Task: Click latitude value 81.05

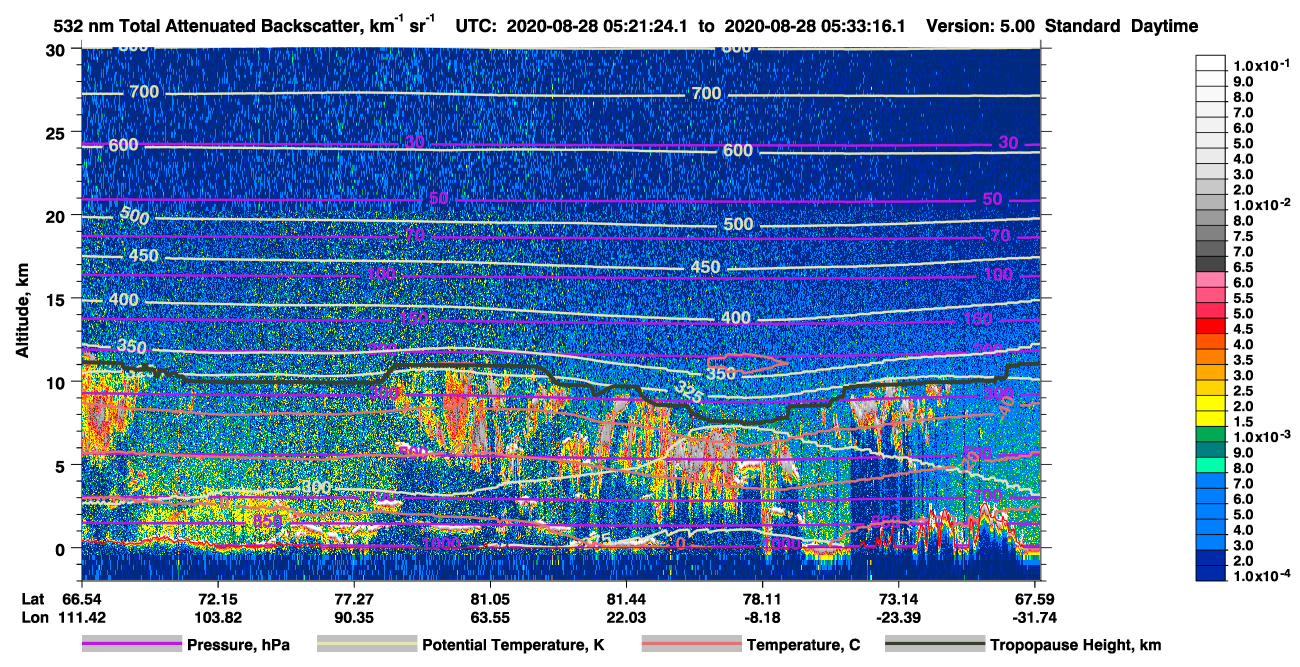Action: [x=489, y=599]
